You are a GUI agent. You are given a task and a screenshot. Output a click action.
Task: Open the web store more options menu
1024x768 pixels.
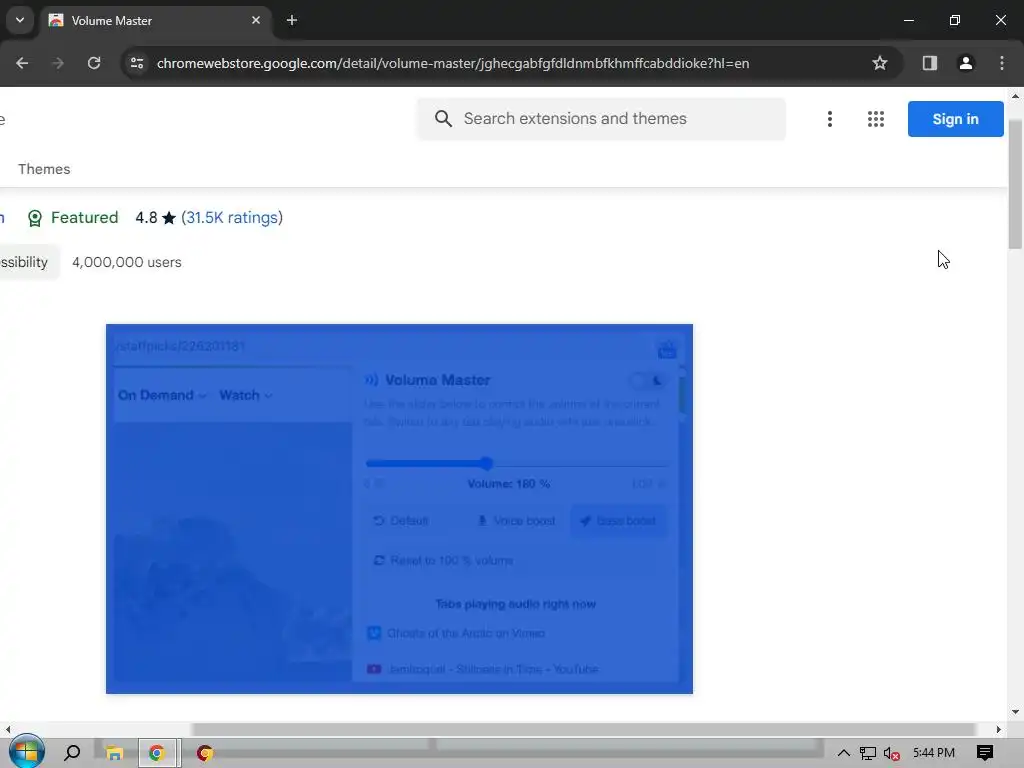point(829,119)
